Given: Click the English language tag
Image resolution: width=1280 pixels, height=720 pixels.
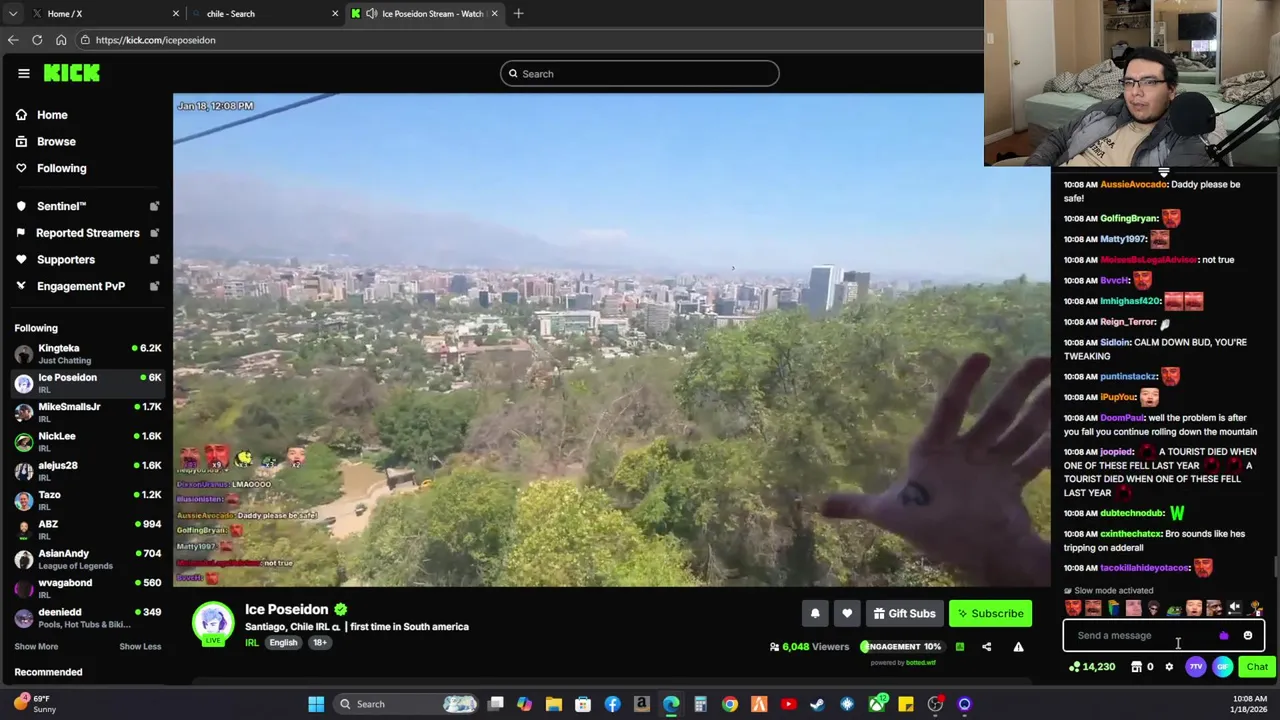Looking at the screenshot, I should point(283,643).
